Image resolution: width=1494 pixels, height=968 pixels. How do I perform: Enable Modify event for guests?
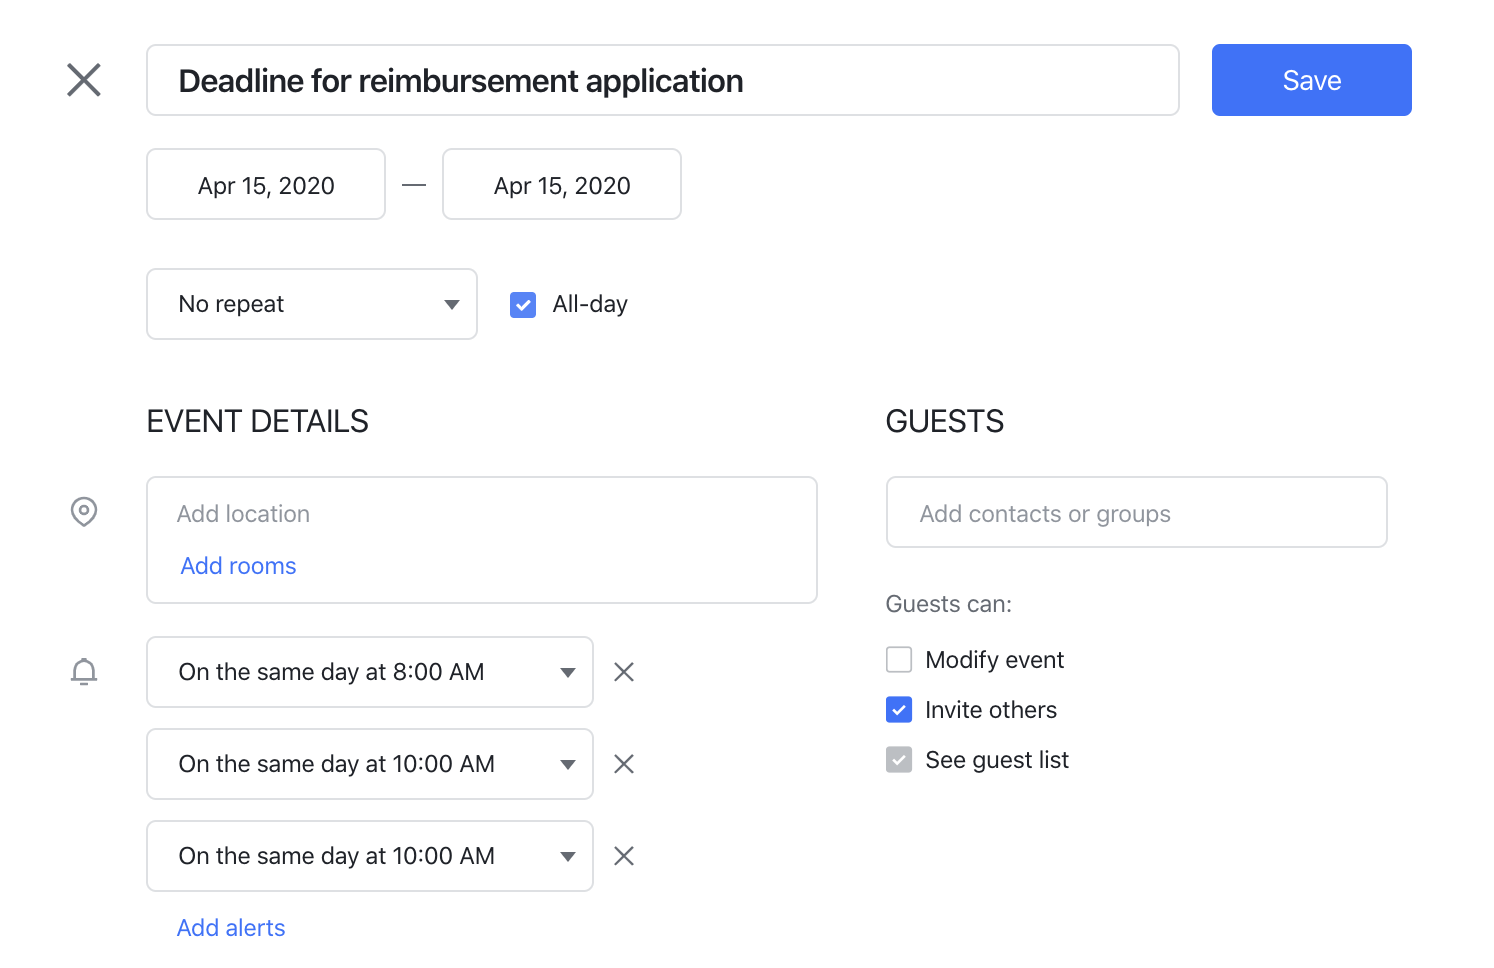(899, 660)
